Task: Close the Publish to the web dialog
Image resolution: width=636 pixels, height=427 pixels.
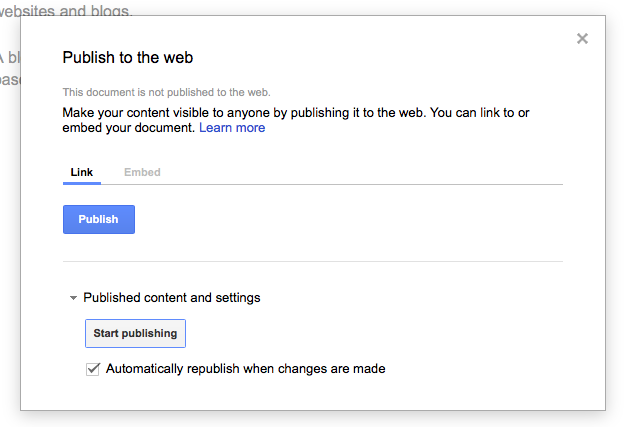Action: tap(582, 39)
